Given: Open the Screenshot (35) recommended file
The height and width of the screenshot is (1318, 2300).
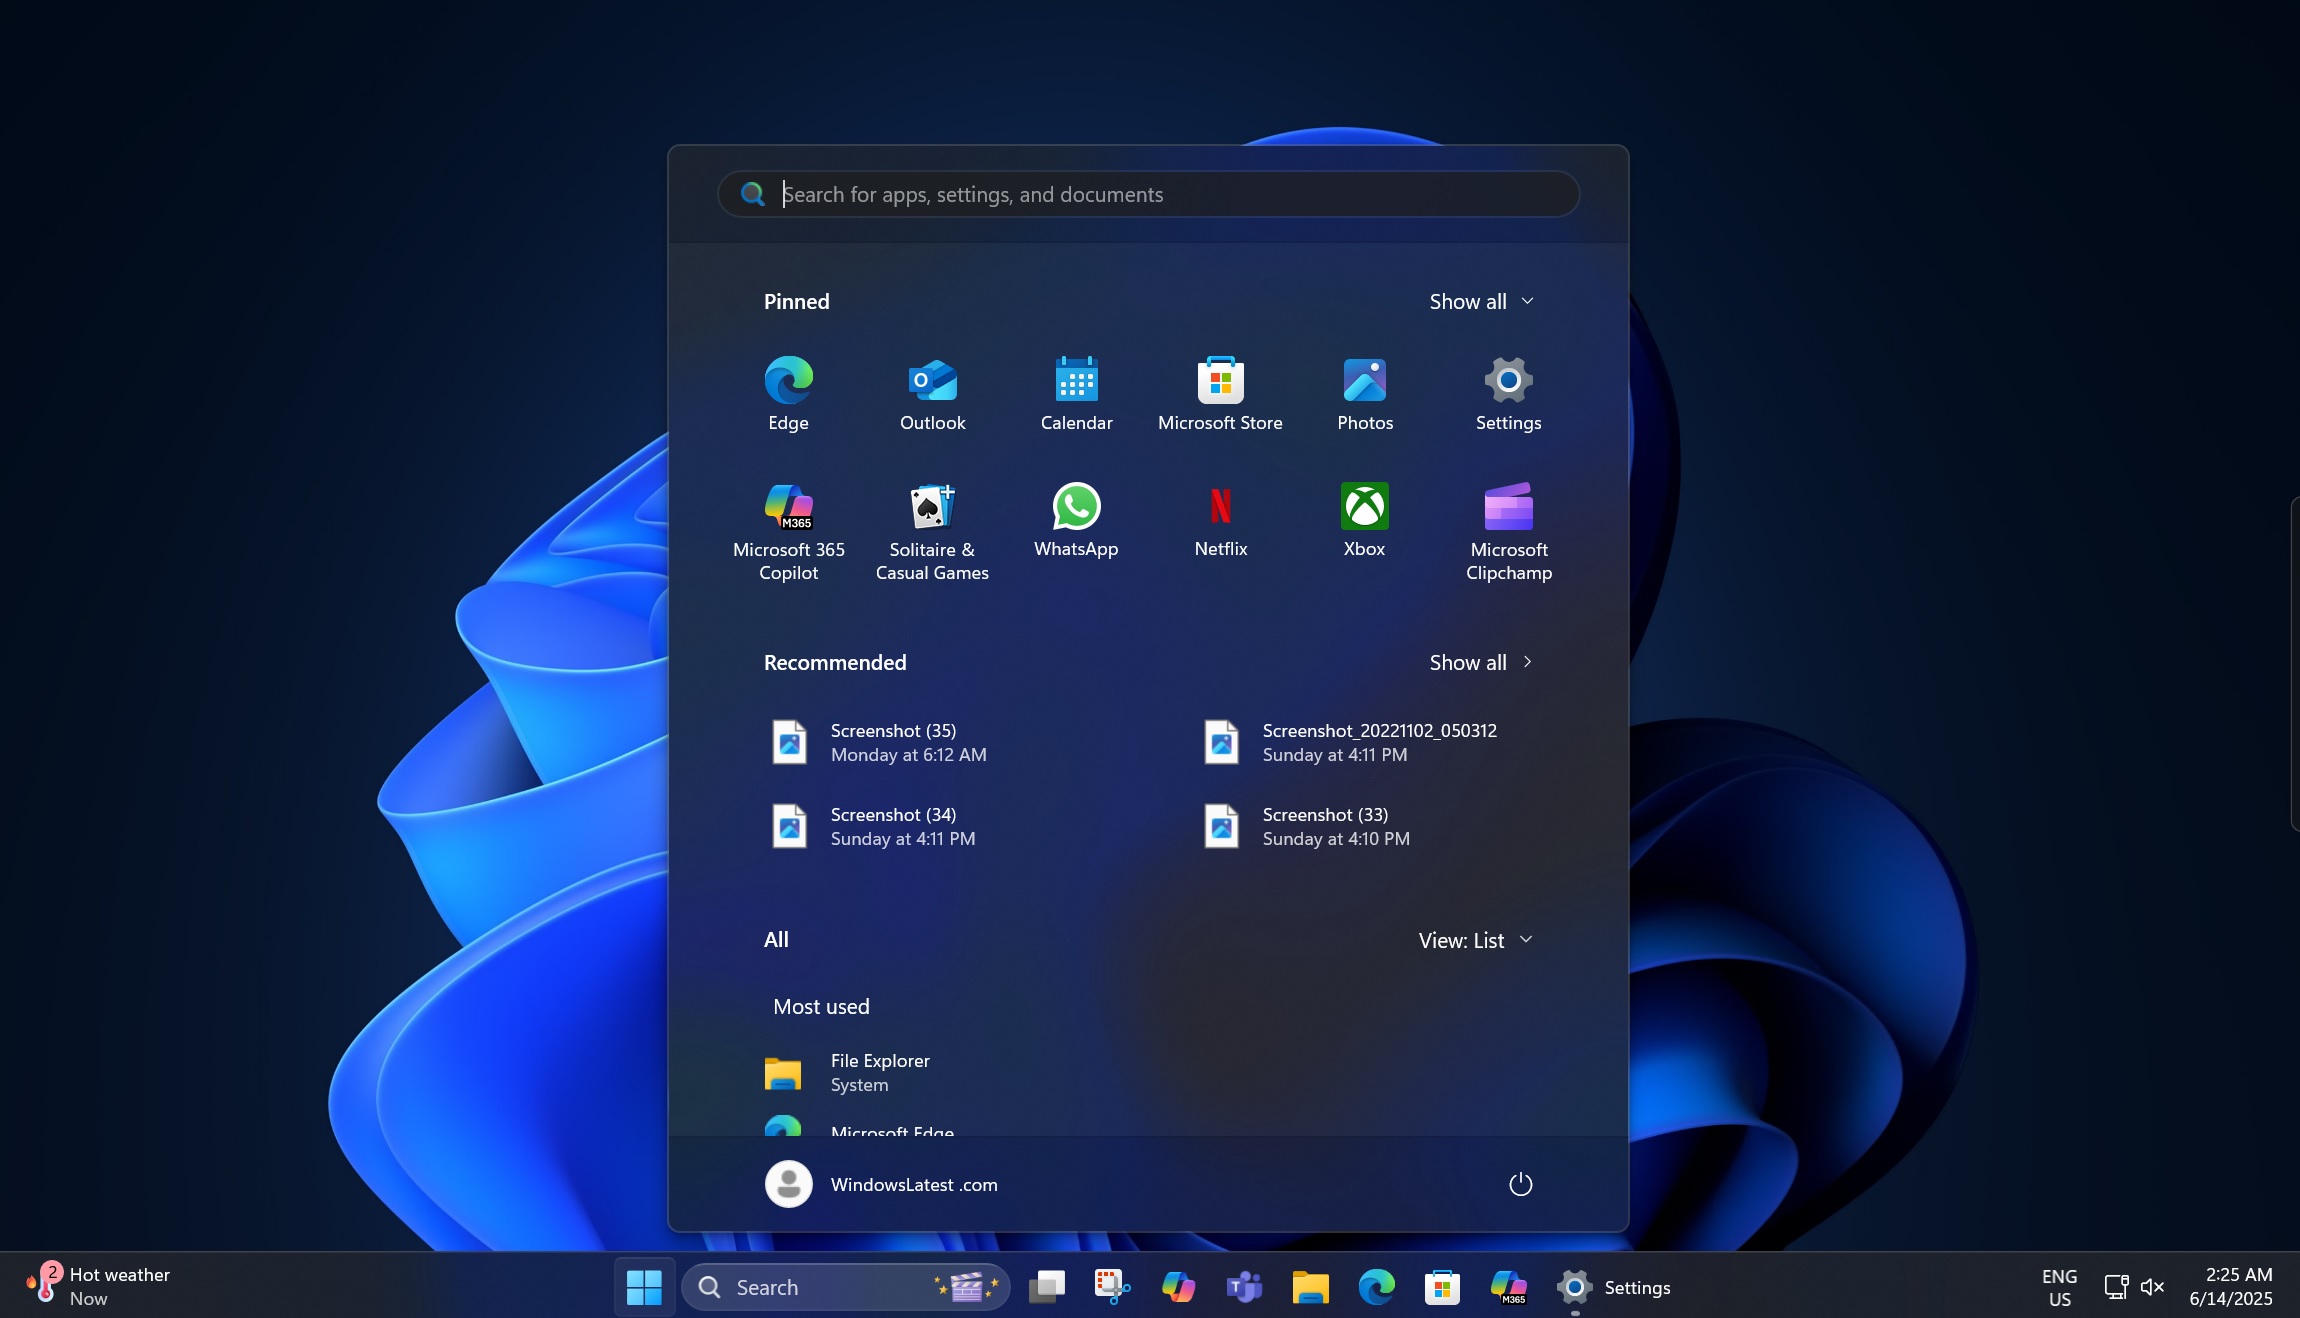Looking at the screenshot, I should point(892,742).
